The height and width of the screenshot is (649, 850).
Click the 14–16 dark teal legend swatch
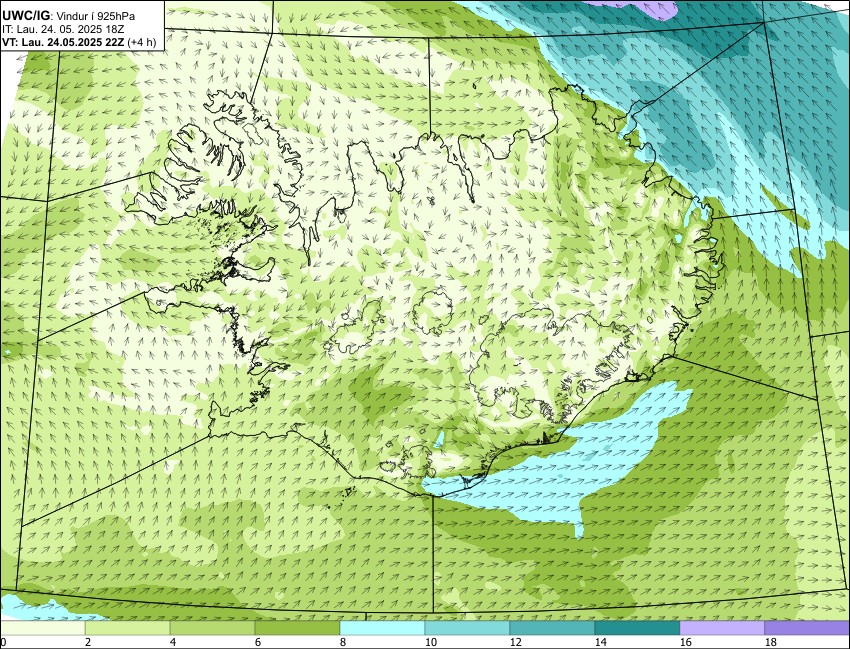[637, 628]
